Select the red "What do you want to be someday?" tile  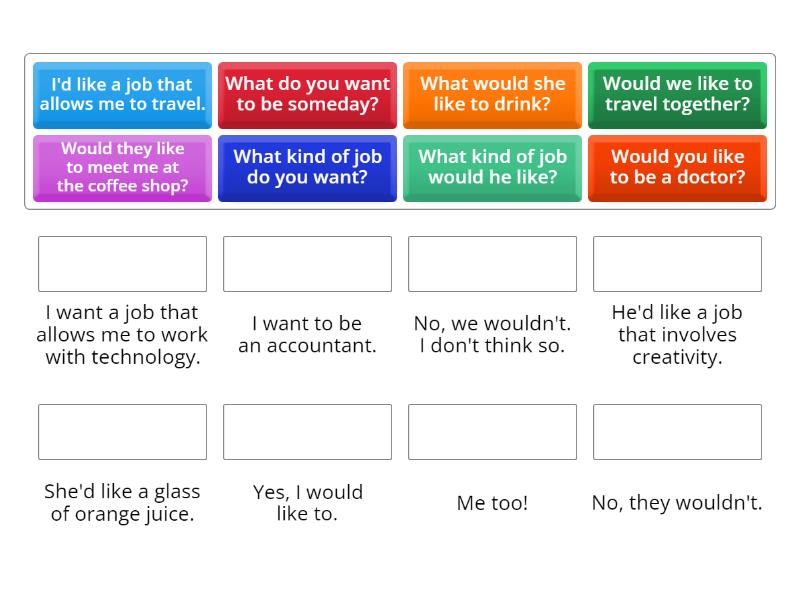tap(307, 95)
